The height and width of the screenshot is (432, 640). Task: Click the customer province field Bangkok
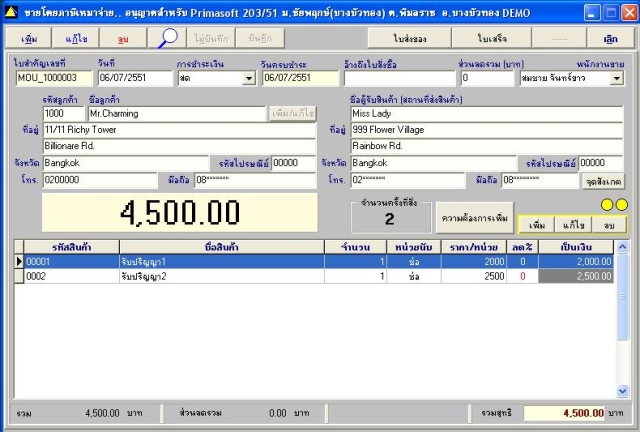coord(126,163)
